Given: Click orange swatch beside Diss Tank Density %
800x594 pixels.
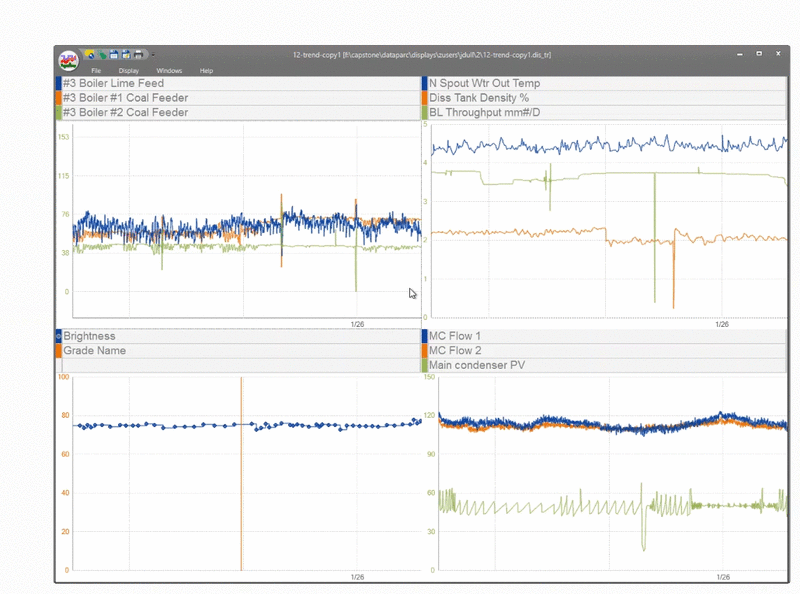Looking at the screenshot, I should [425, 98].
